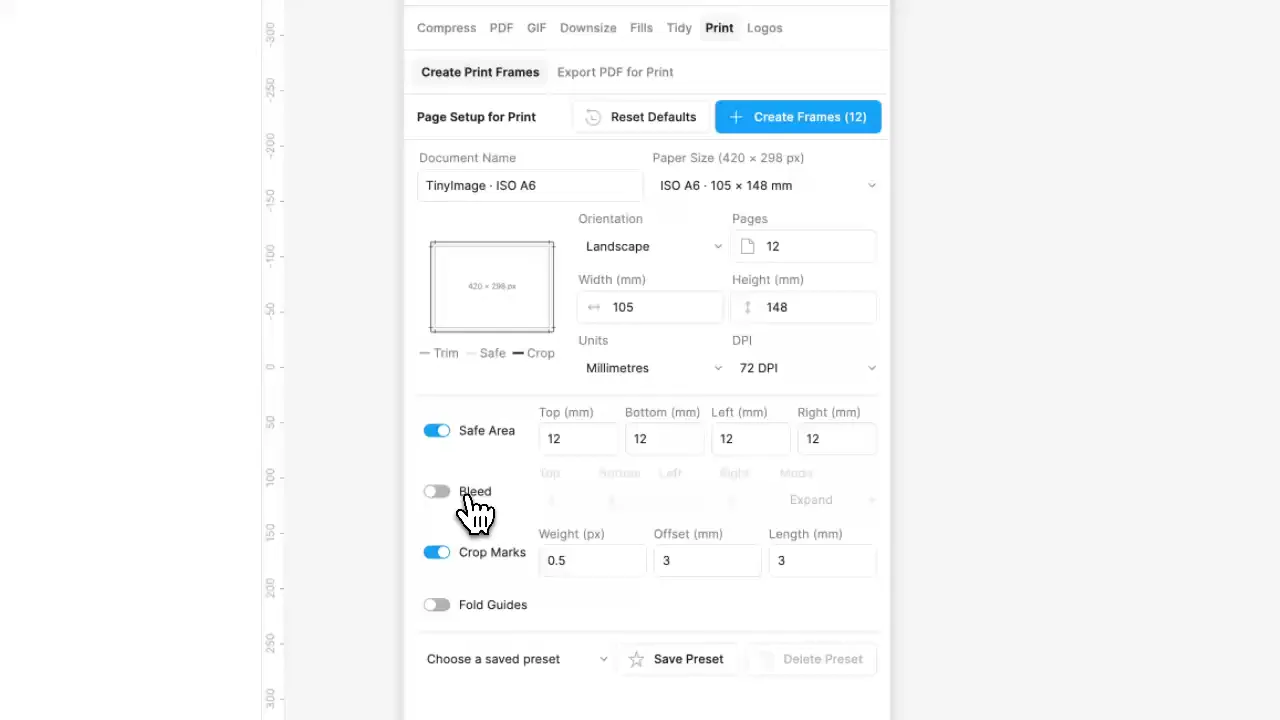Click the Safe legend label
The height and width of the screenshot is (720, 1280).
493,353
